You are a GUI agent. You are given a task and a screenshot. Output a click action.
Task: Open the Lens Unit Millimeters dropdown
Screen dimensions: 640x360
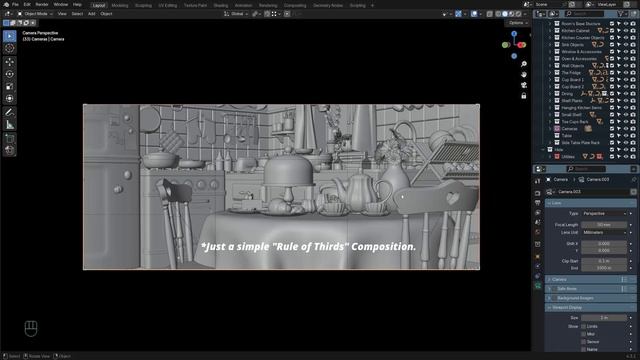pyautogui.click(x=604, y=233)
